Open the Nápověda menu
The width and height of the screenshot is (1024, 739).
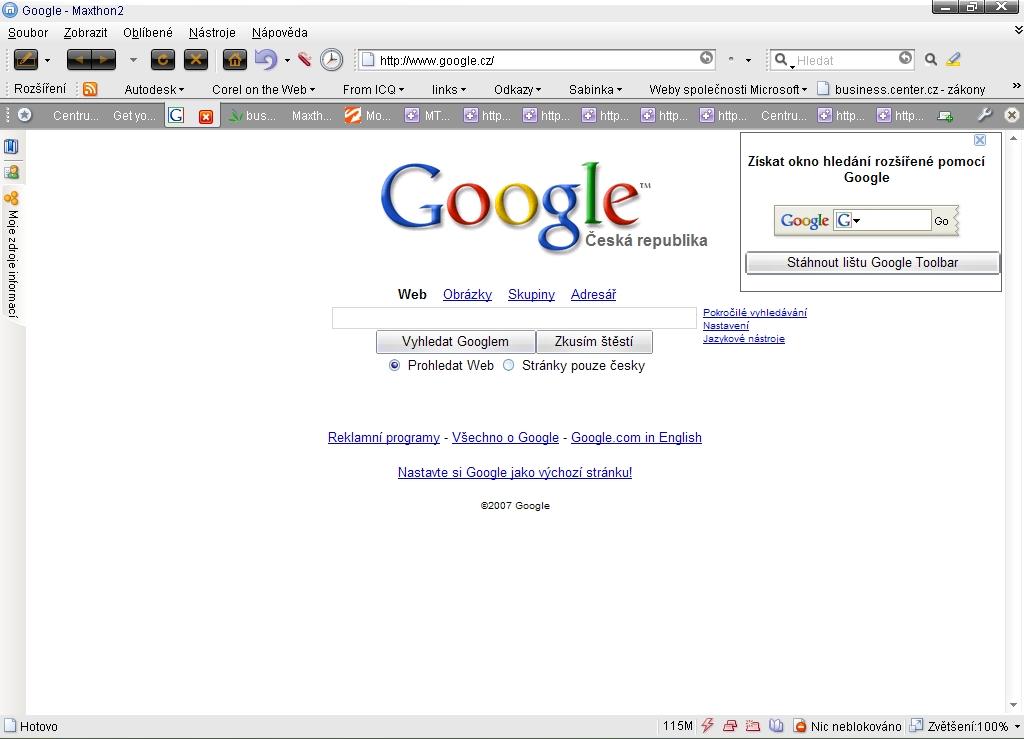280,33
